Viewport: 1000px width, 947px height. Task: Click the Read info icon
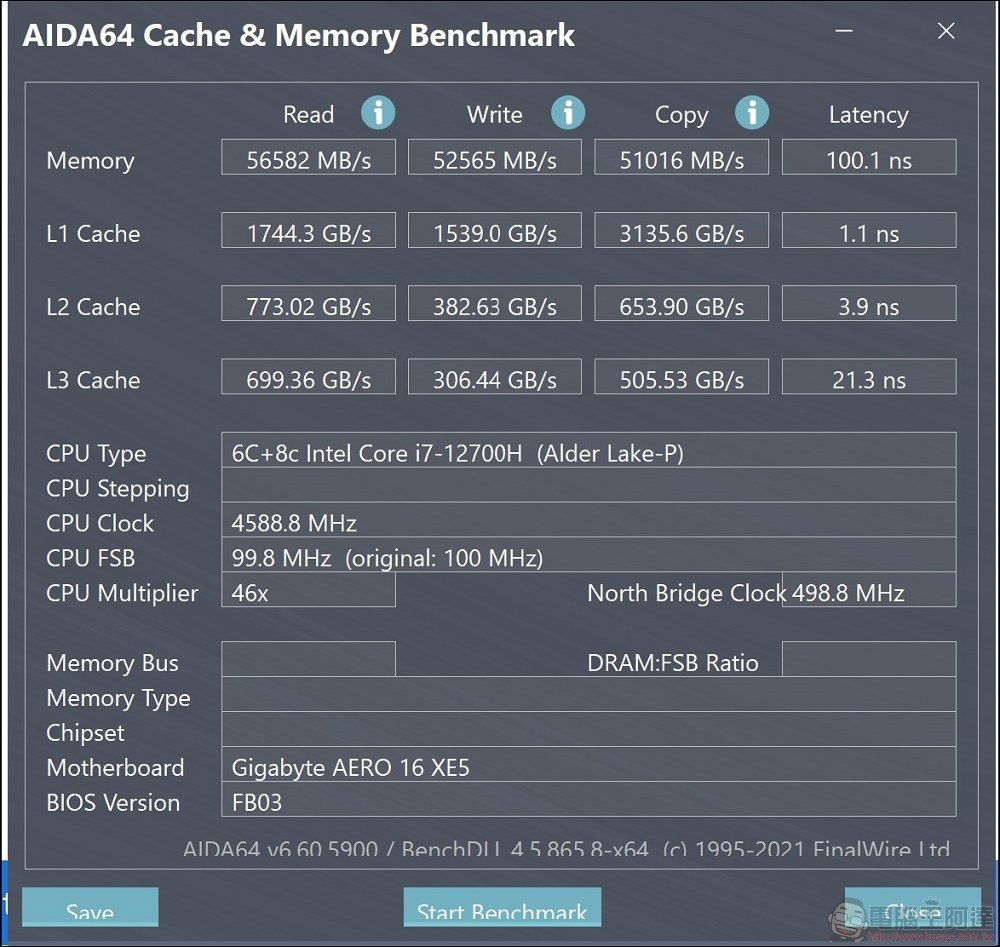[378, 113]
